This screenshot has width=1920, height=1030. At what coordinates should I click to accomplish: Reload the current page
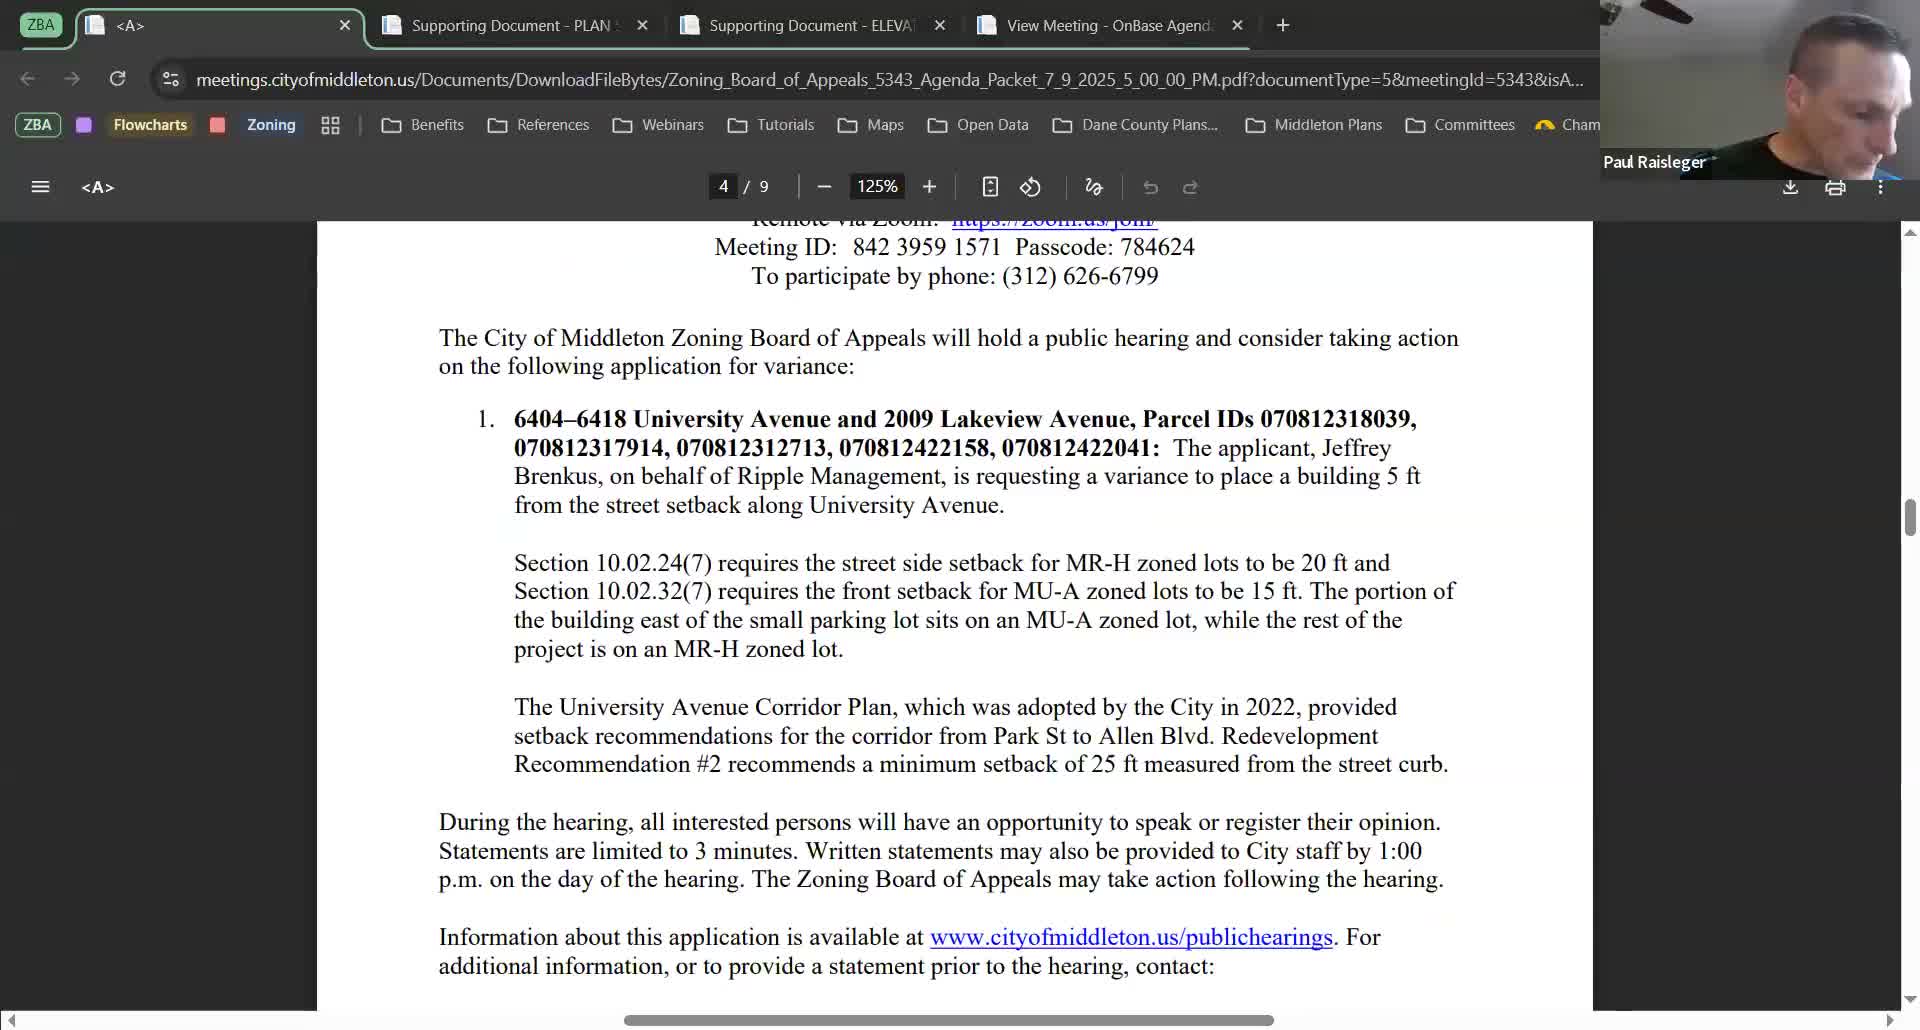click(117, 79)
